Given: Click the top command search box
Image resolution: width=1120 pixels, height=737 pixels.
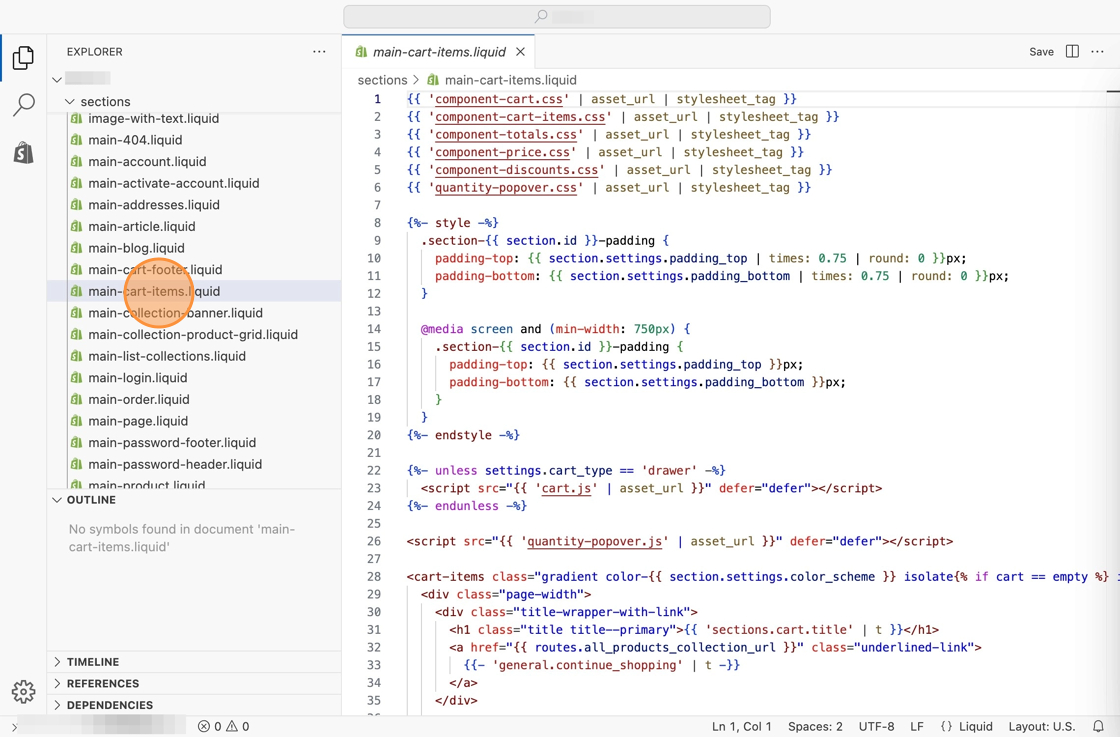Looking at the screenshot, I should [x=556, y=17].
